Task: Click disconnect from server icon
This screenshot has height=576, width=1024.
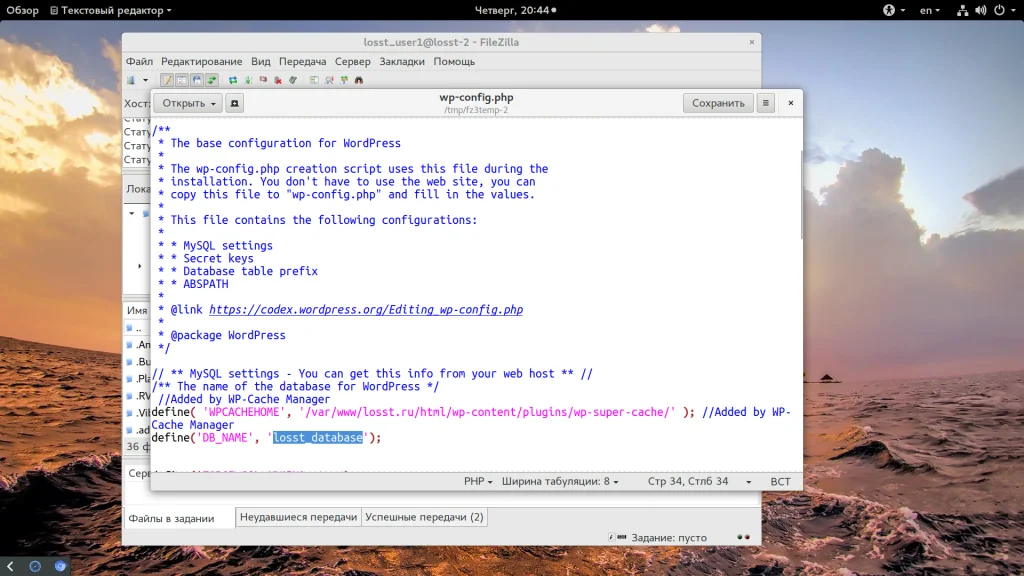Action: [278, 80]
